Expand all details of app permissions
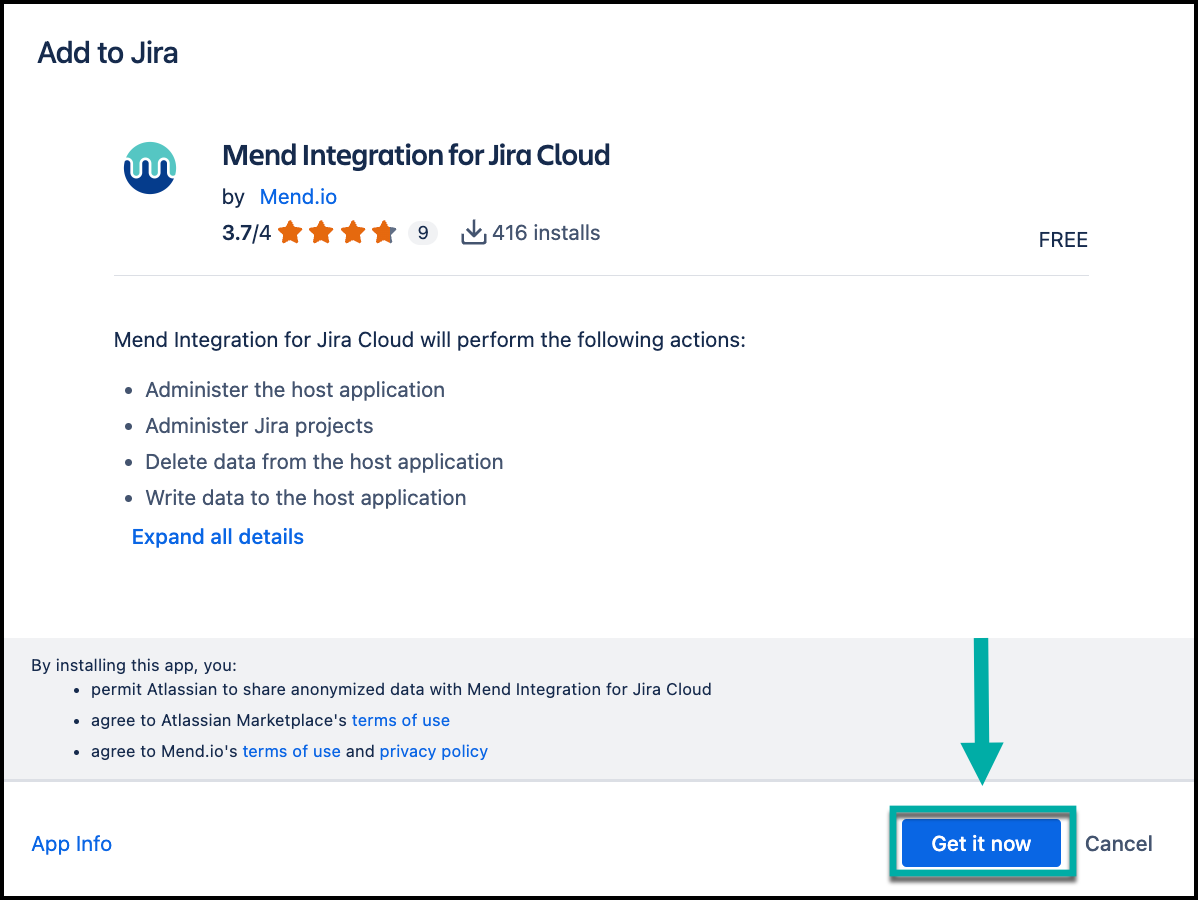 [218, 537]
